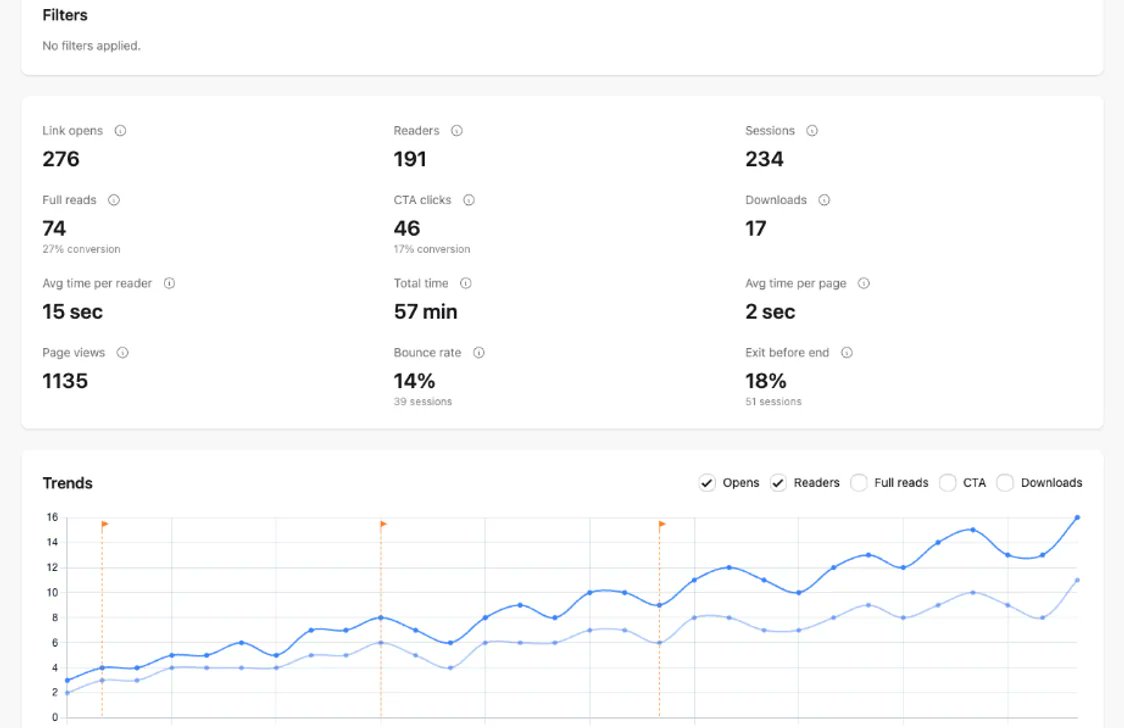Click the 39 sessions bounce text
The height and width of the screenshot is (728, 1124).
click(x=422, y=402)
